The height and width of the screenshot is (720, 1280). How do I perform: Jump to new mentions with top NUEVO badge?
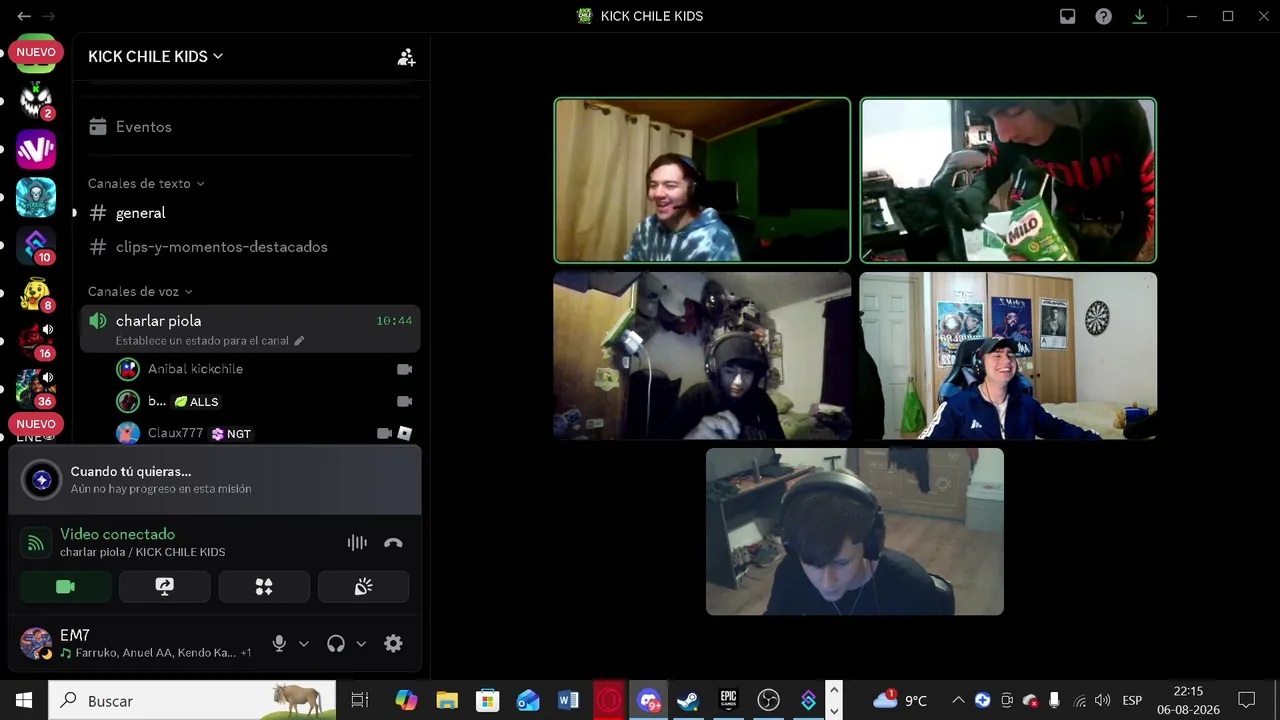point(36,52)
